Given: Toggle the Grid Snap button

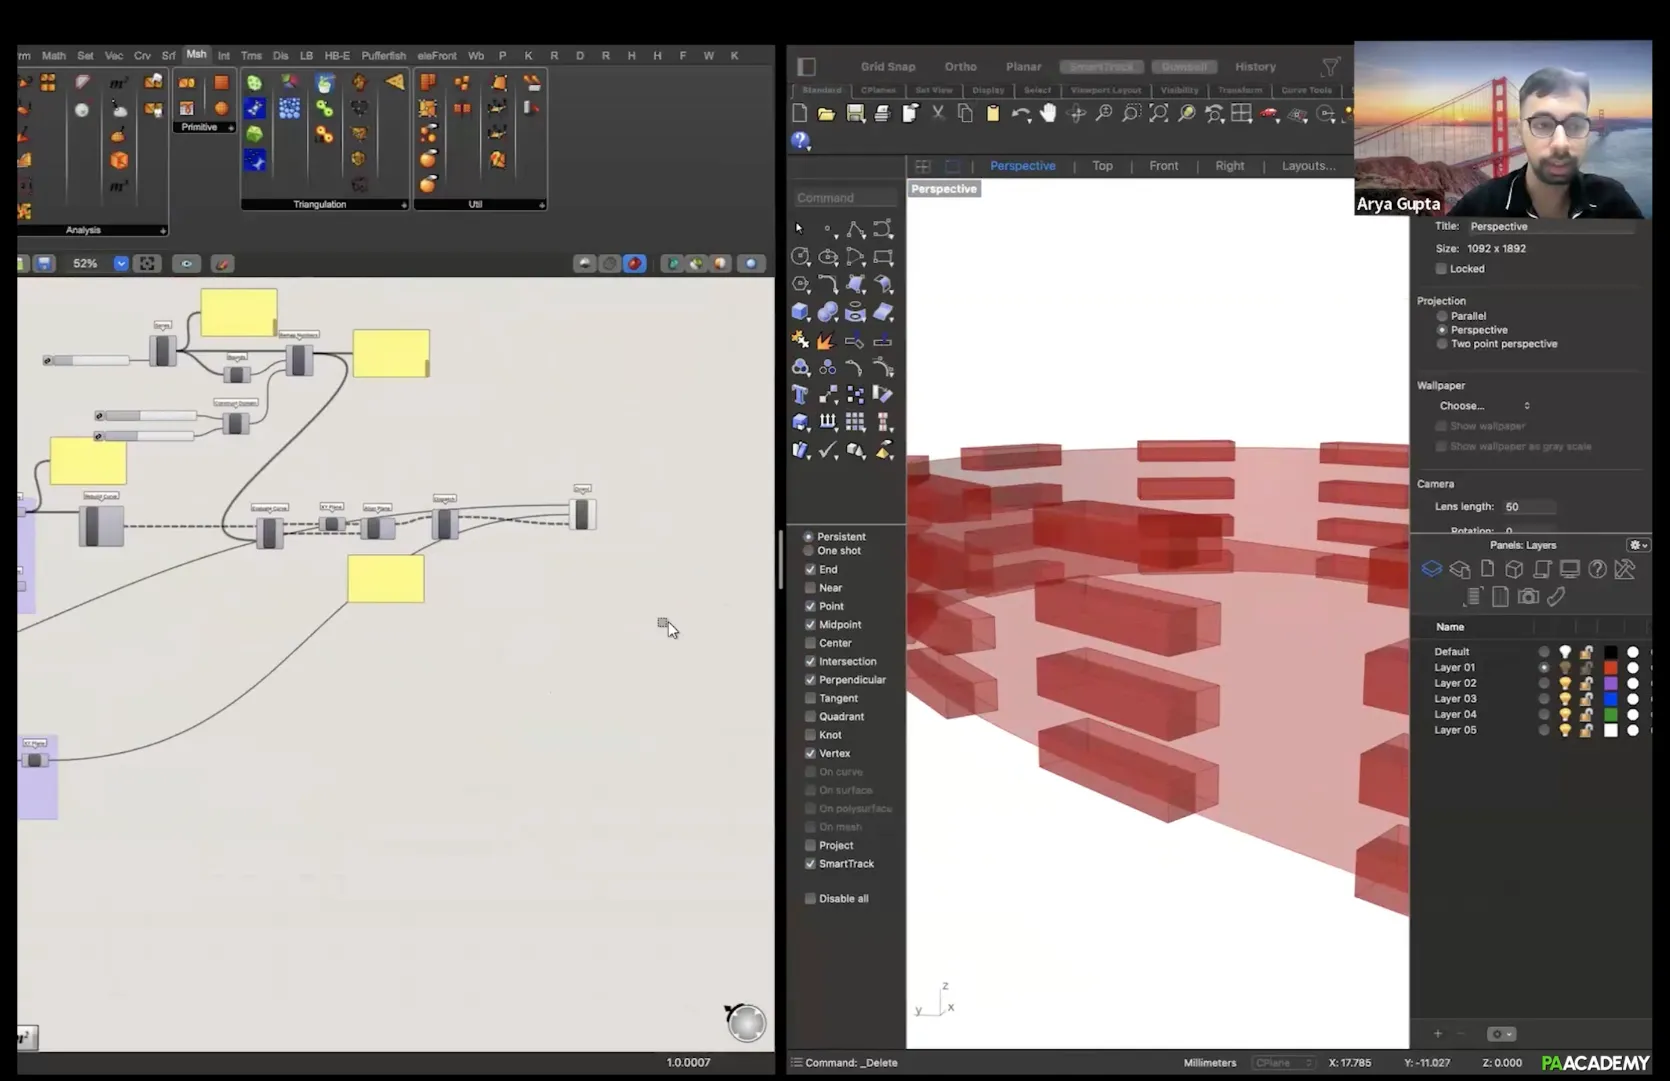Looking at the screenshot, I should 887,67.
